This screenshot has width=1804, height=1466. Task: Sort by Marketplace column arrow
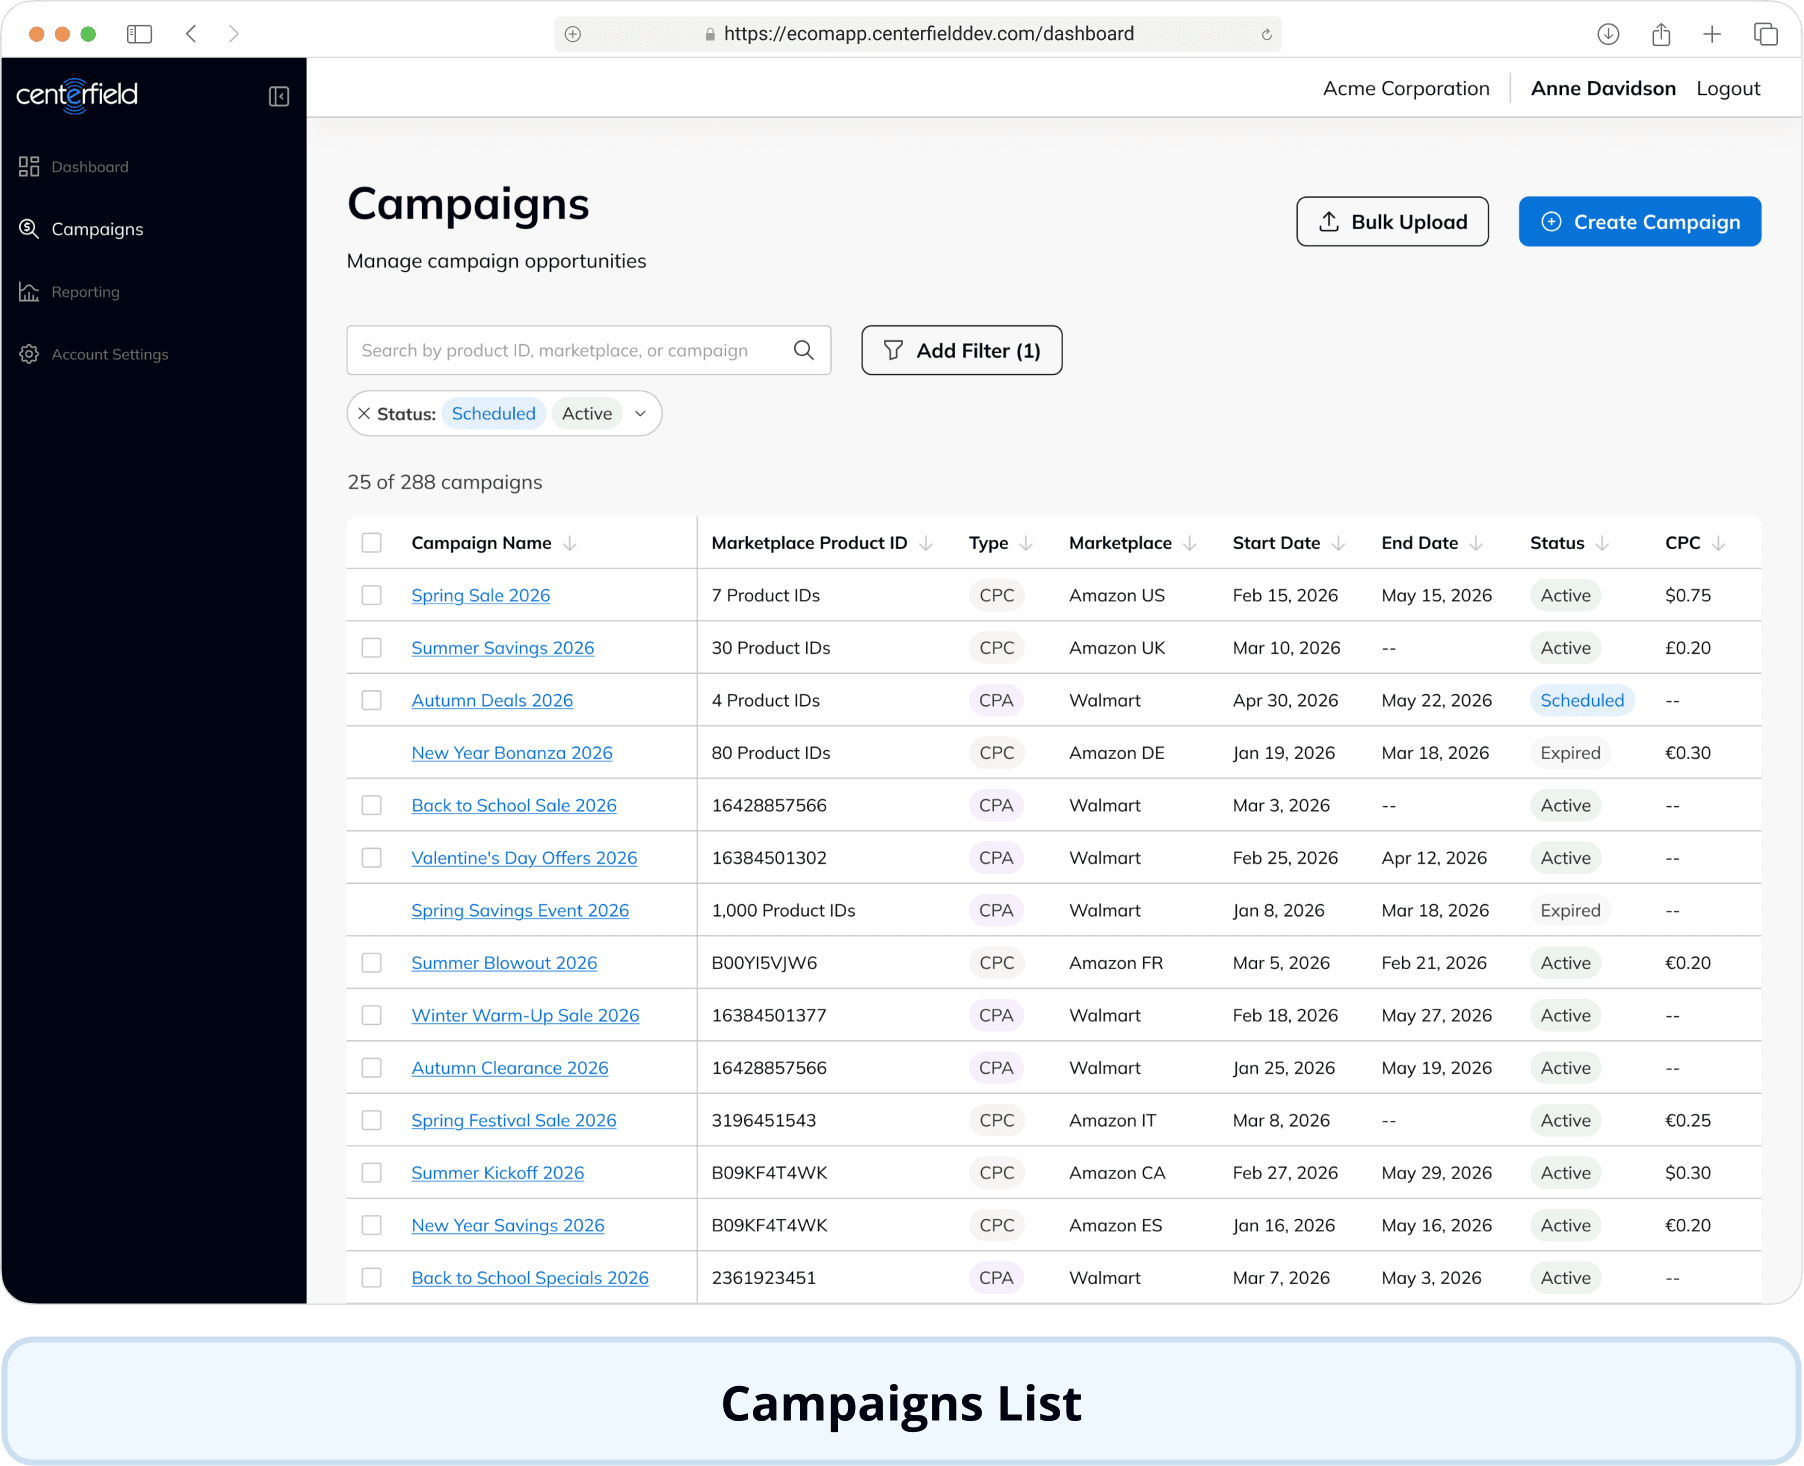point(1190,543)
